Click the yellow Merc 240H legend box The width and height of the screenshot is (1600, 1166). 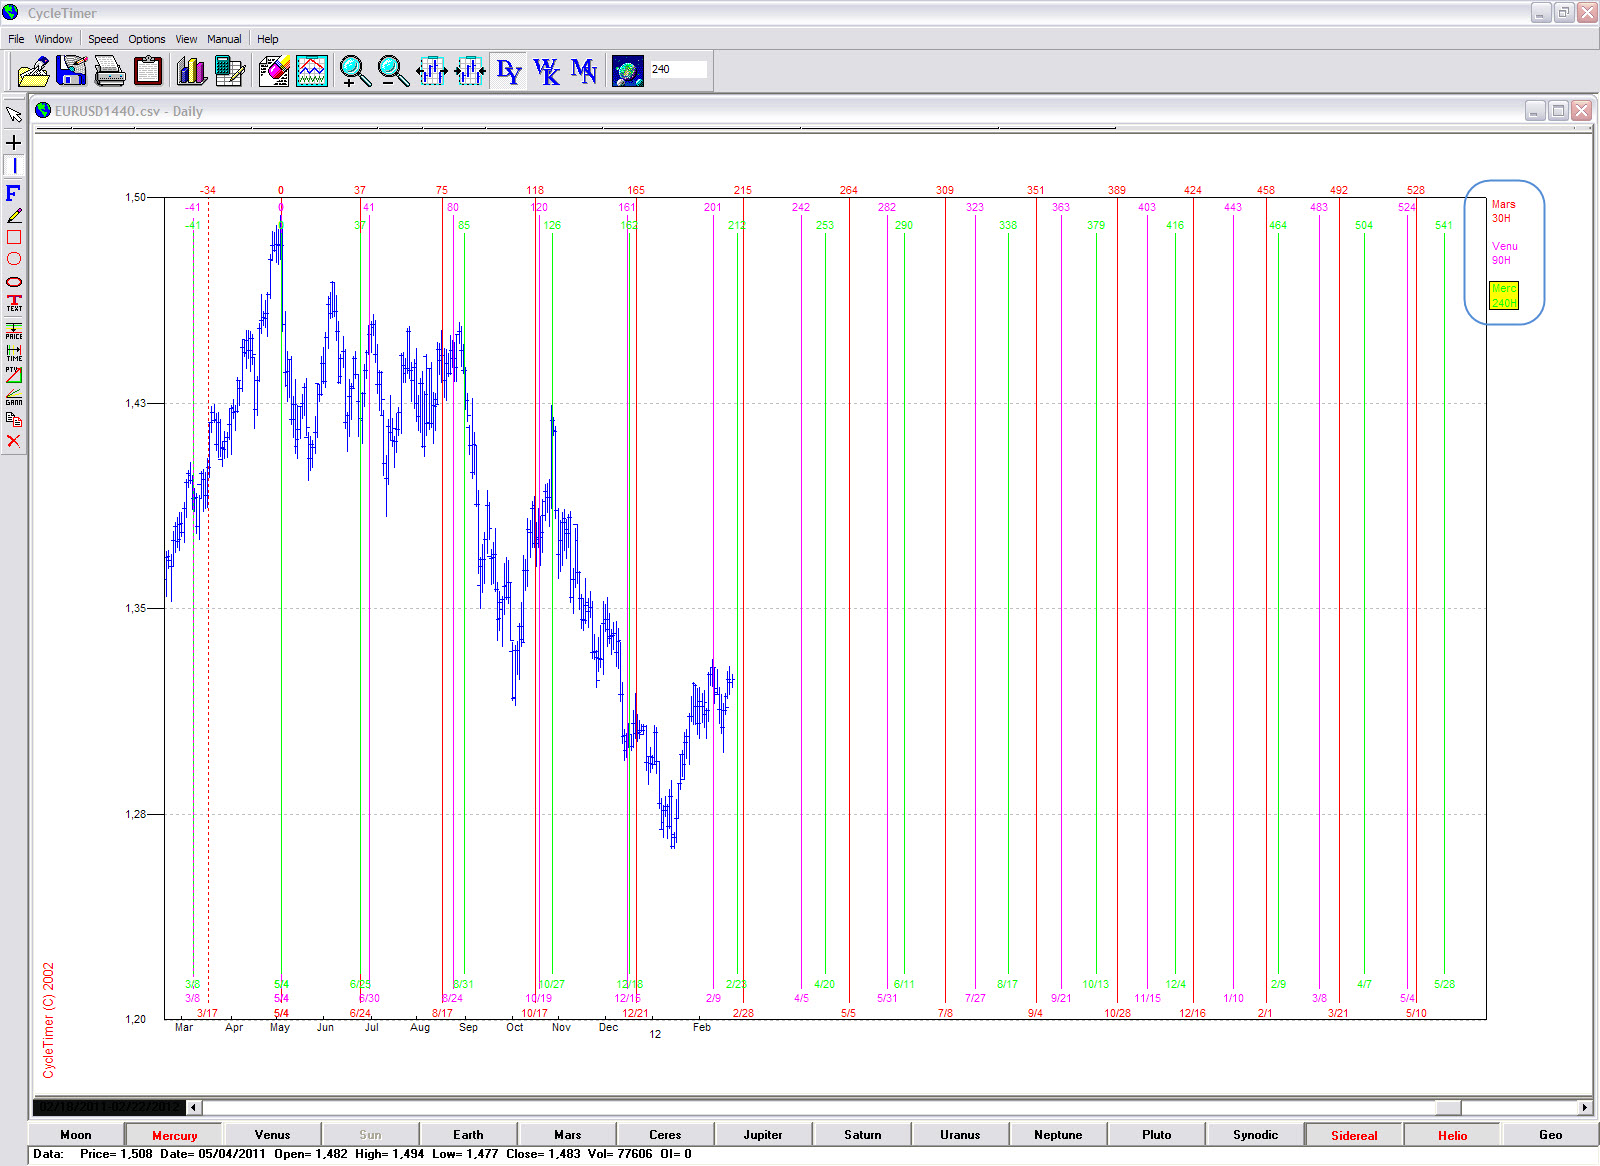(1503, 295)
